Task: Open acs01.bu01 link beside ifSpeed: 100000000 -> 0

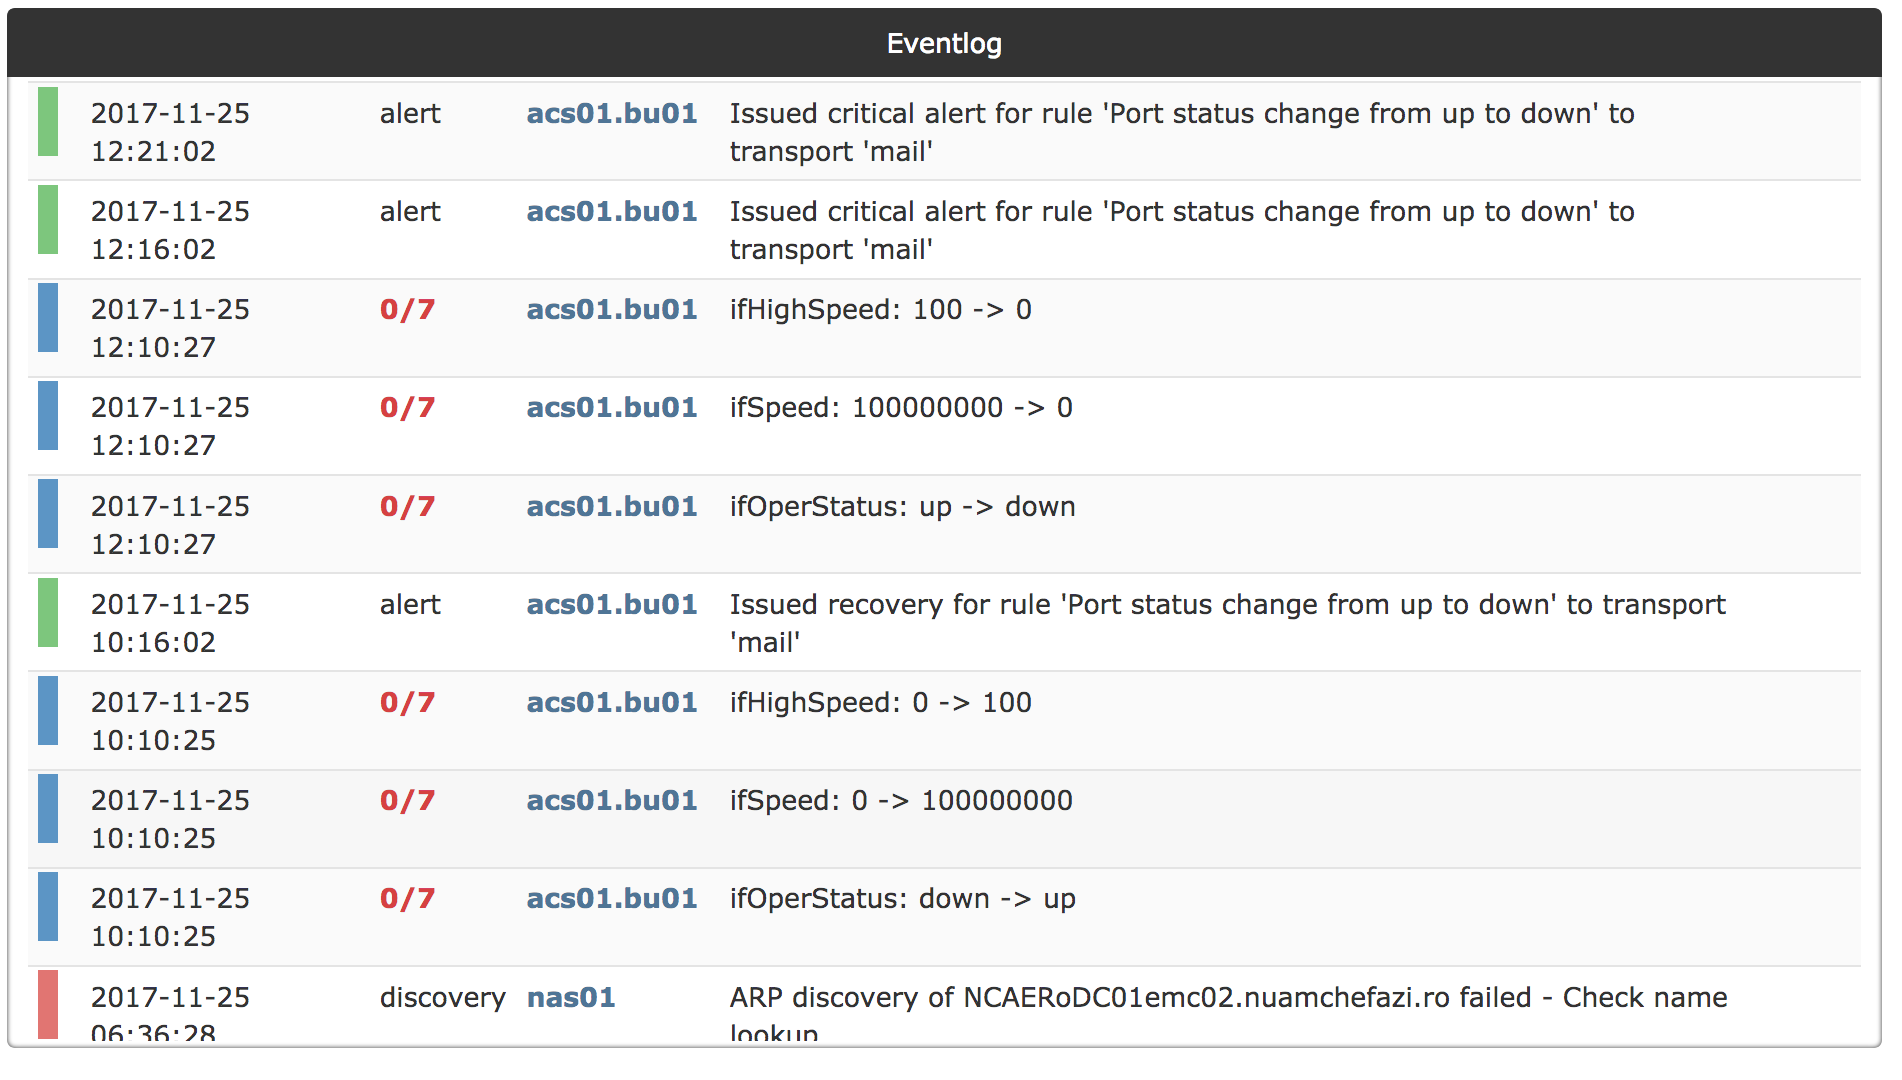Action: pyautogui.click(x=612, y=408)
